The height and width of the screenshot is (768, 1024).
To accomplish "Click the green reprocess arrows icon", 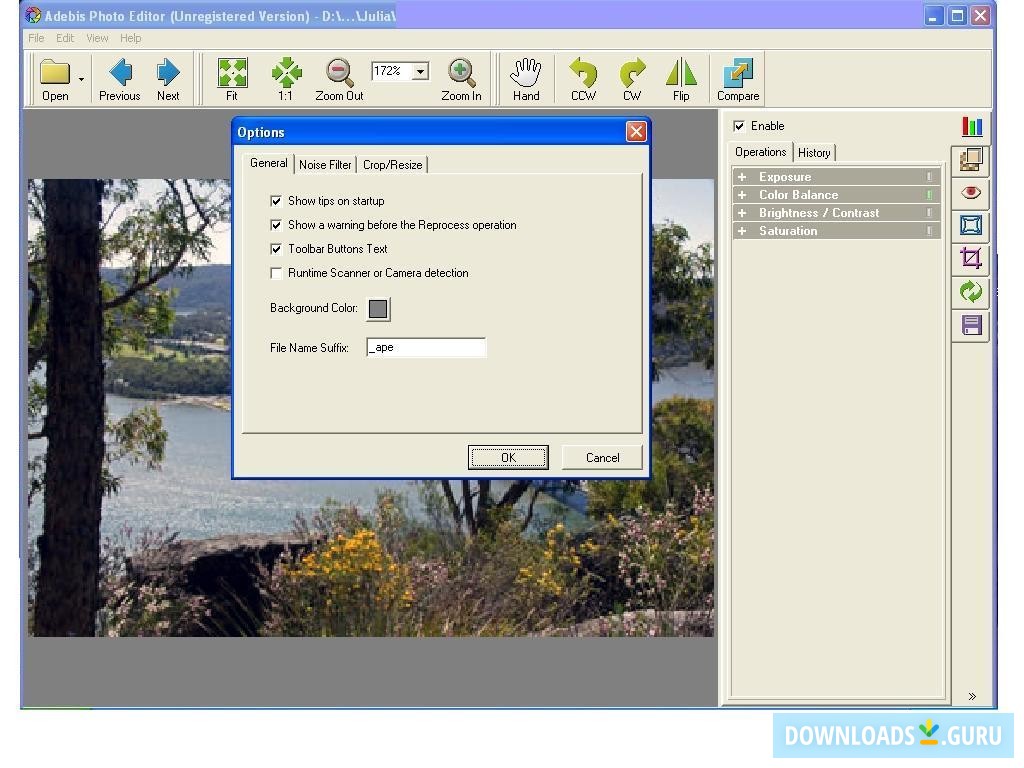I will click(x=971, y=292).
